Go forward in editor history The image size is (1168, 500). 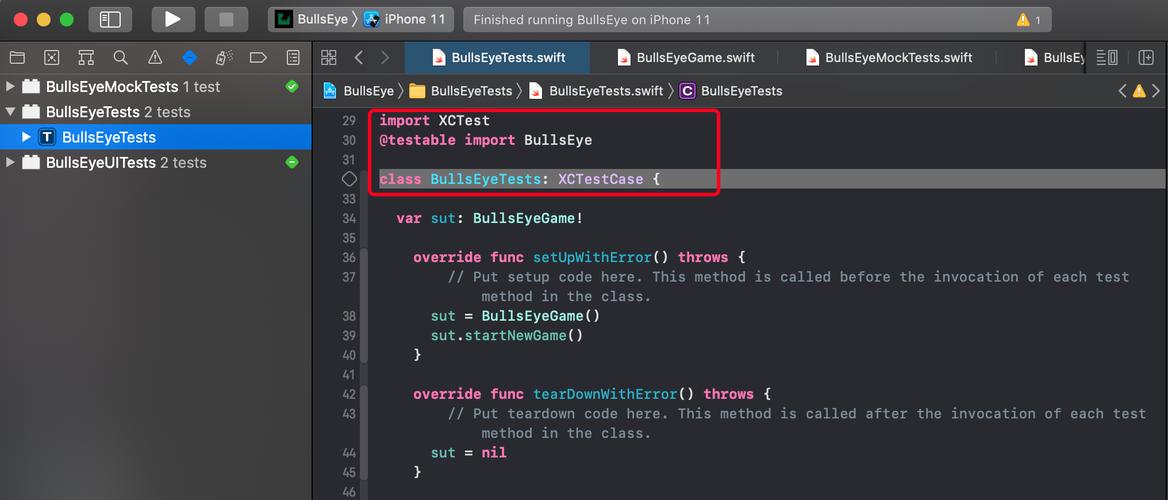pos(384,57)
